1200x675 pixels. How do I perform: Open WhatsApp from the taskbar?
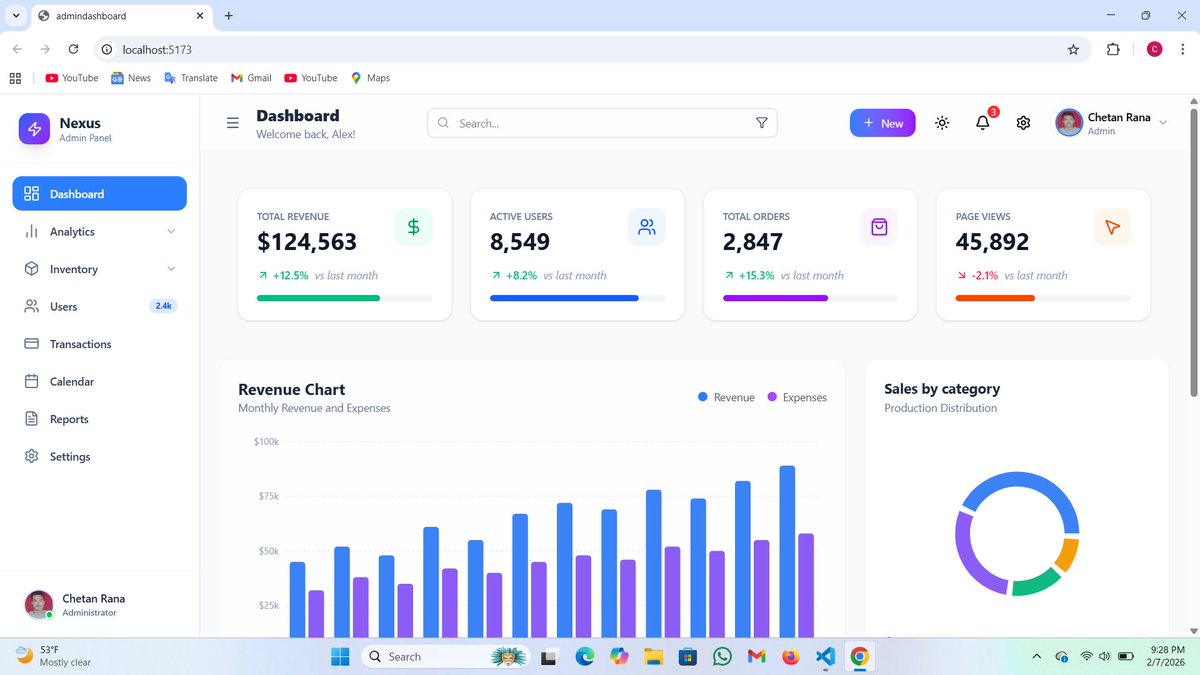(722, 657)
